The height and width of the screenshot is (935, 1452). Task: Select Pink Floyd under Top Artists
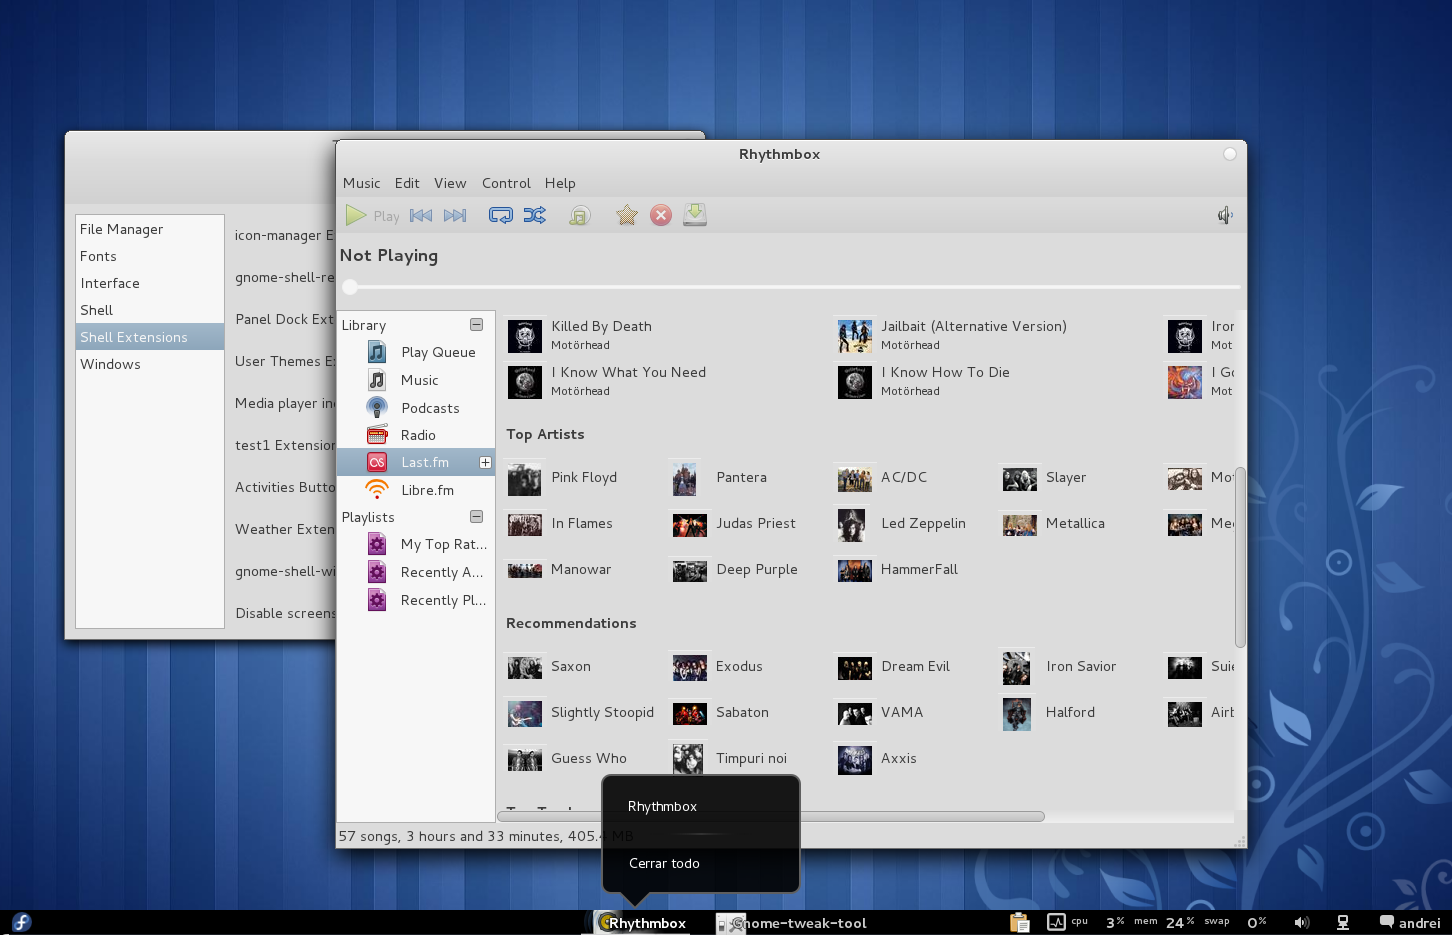584,477
